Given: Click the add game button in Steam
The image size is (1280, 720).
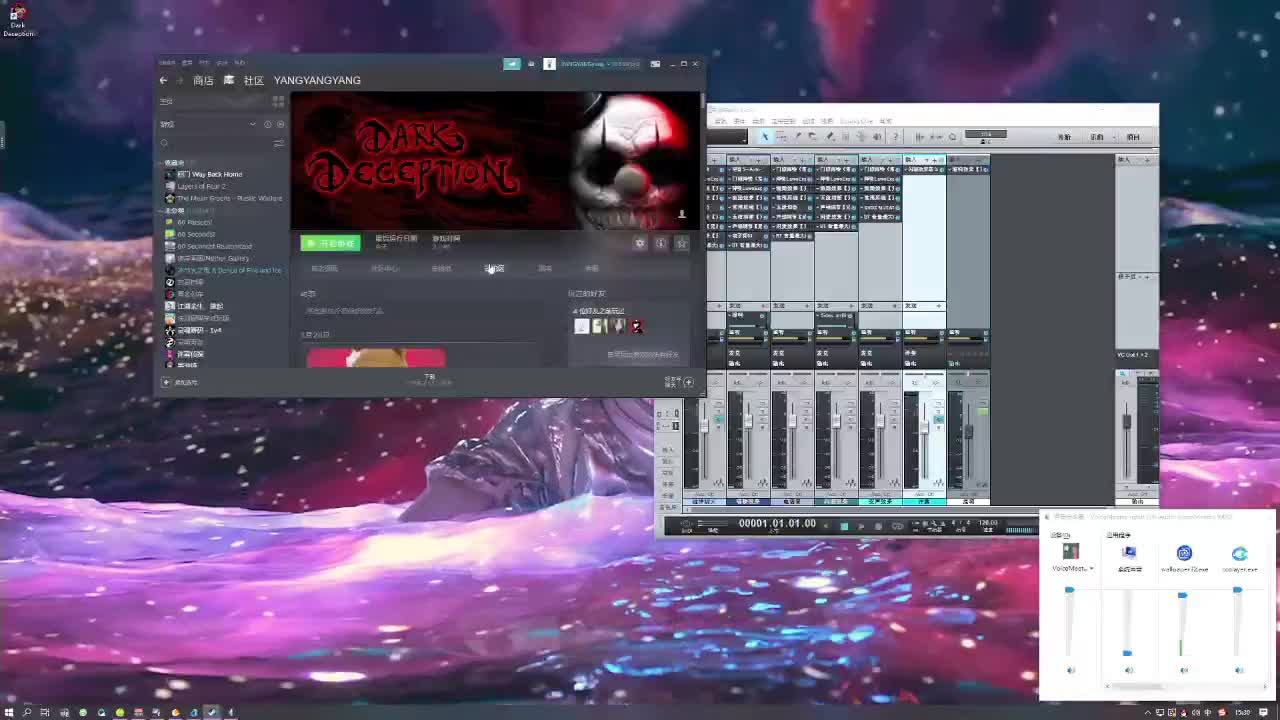Looking at the screenshot, I should tap(181, 382).
